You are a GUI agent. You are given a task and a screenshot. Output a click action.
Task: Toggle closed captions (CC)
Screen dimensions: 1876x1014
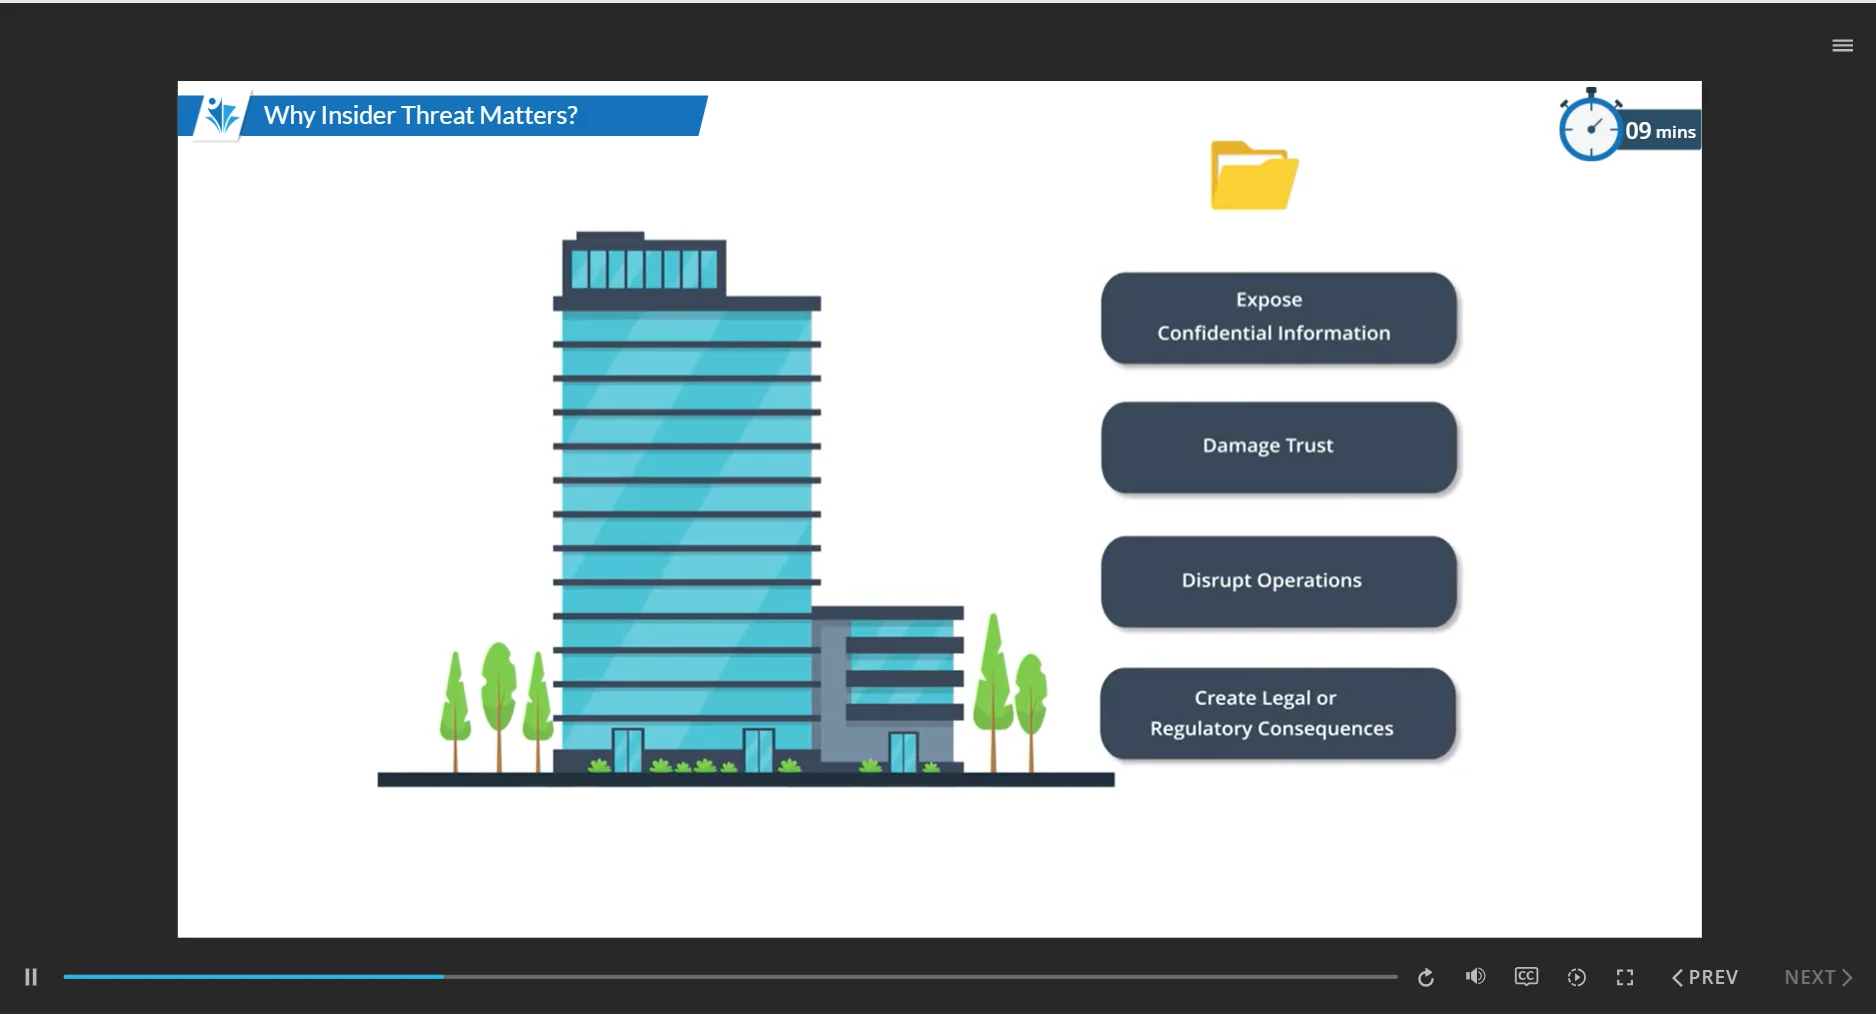1526,977
